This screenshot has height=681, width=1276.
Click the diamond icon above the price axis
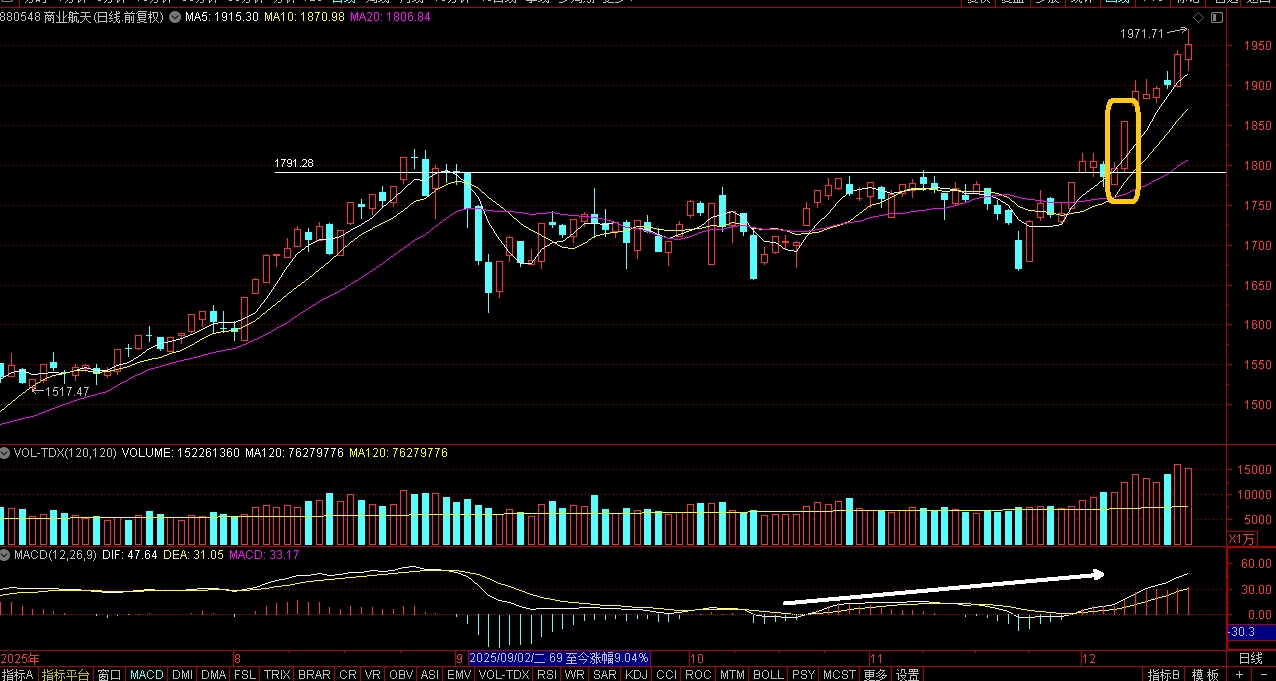[x=1199, y=18]
